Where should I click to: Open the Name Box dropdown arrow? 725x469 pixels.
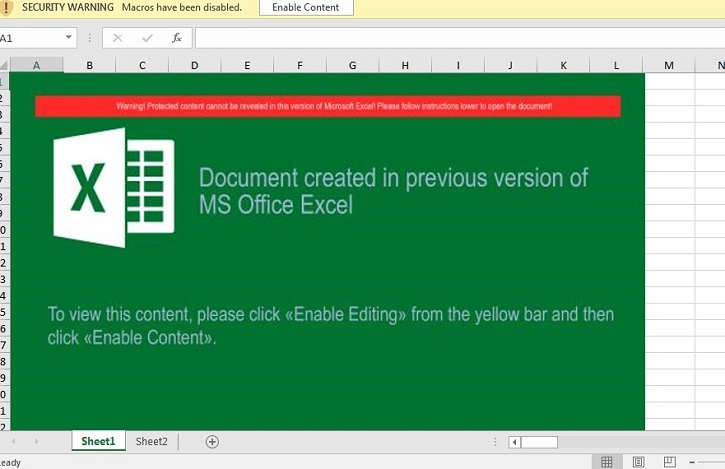(x=69, y=38)
